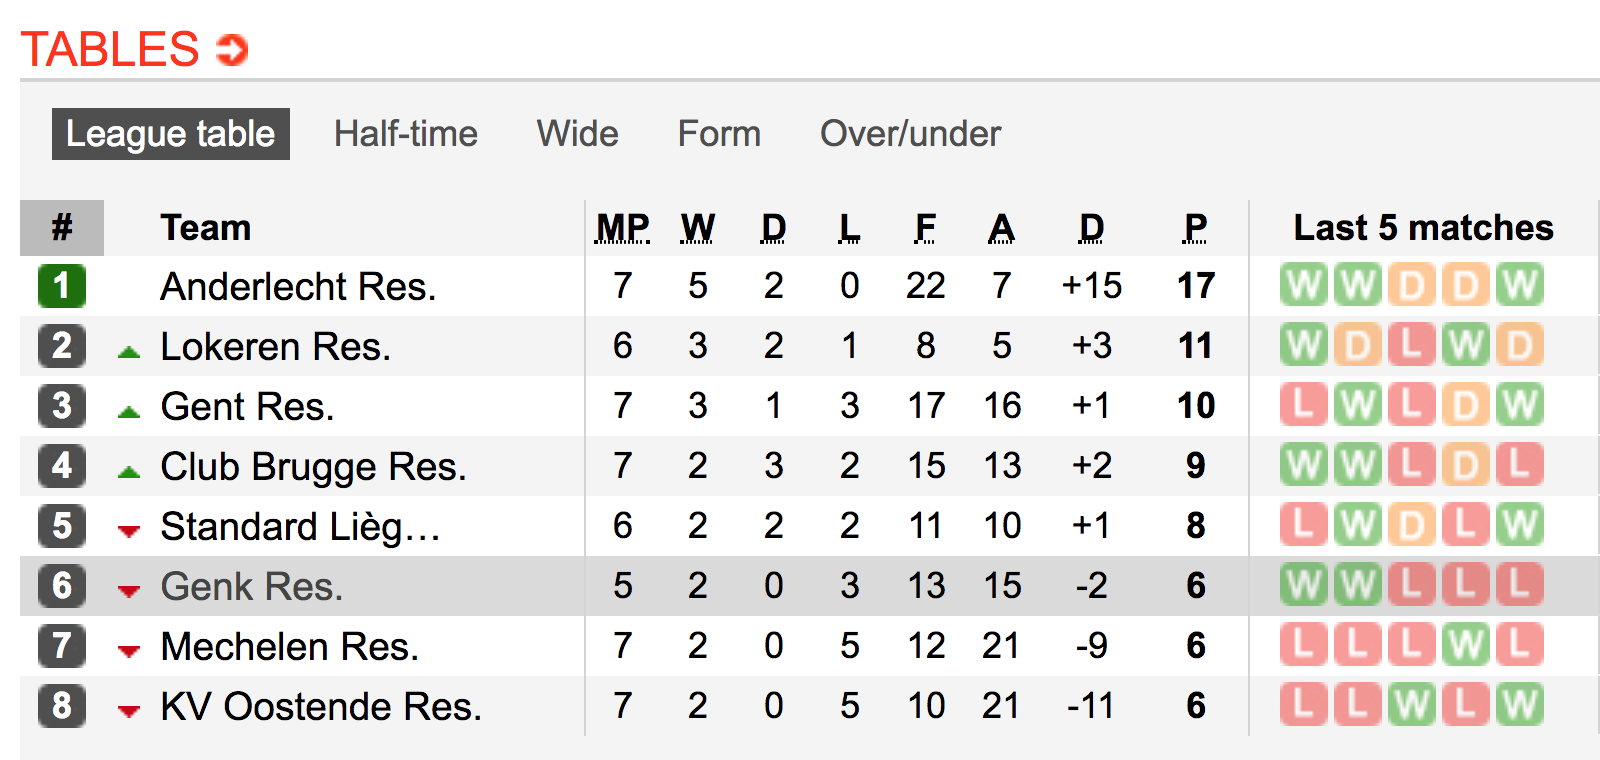This screenshot has height=760, width=1600.
Task: Click the red arrow icon beside TABLES
Action: point(232,49)
